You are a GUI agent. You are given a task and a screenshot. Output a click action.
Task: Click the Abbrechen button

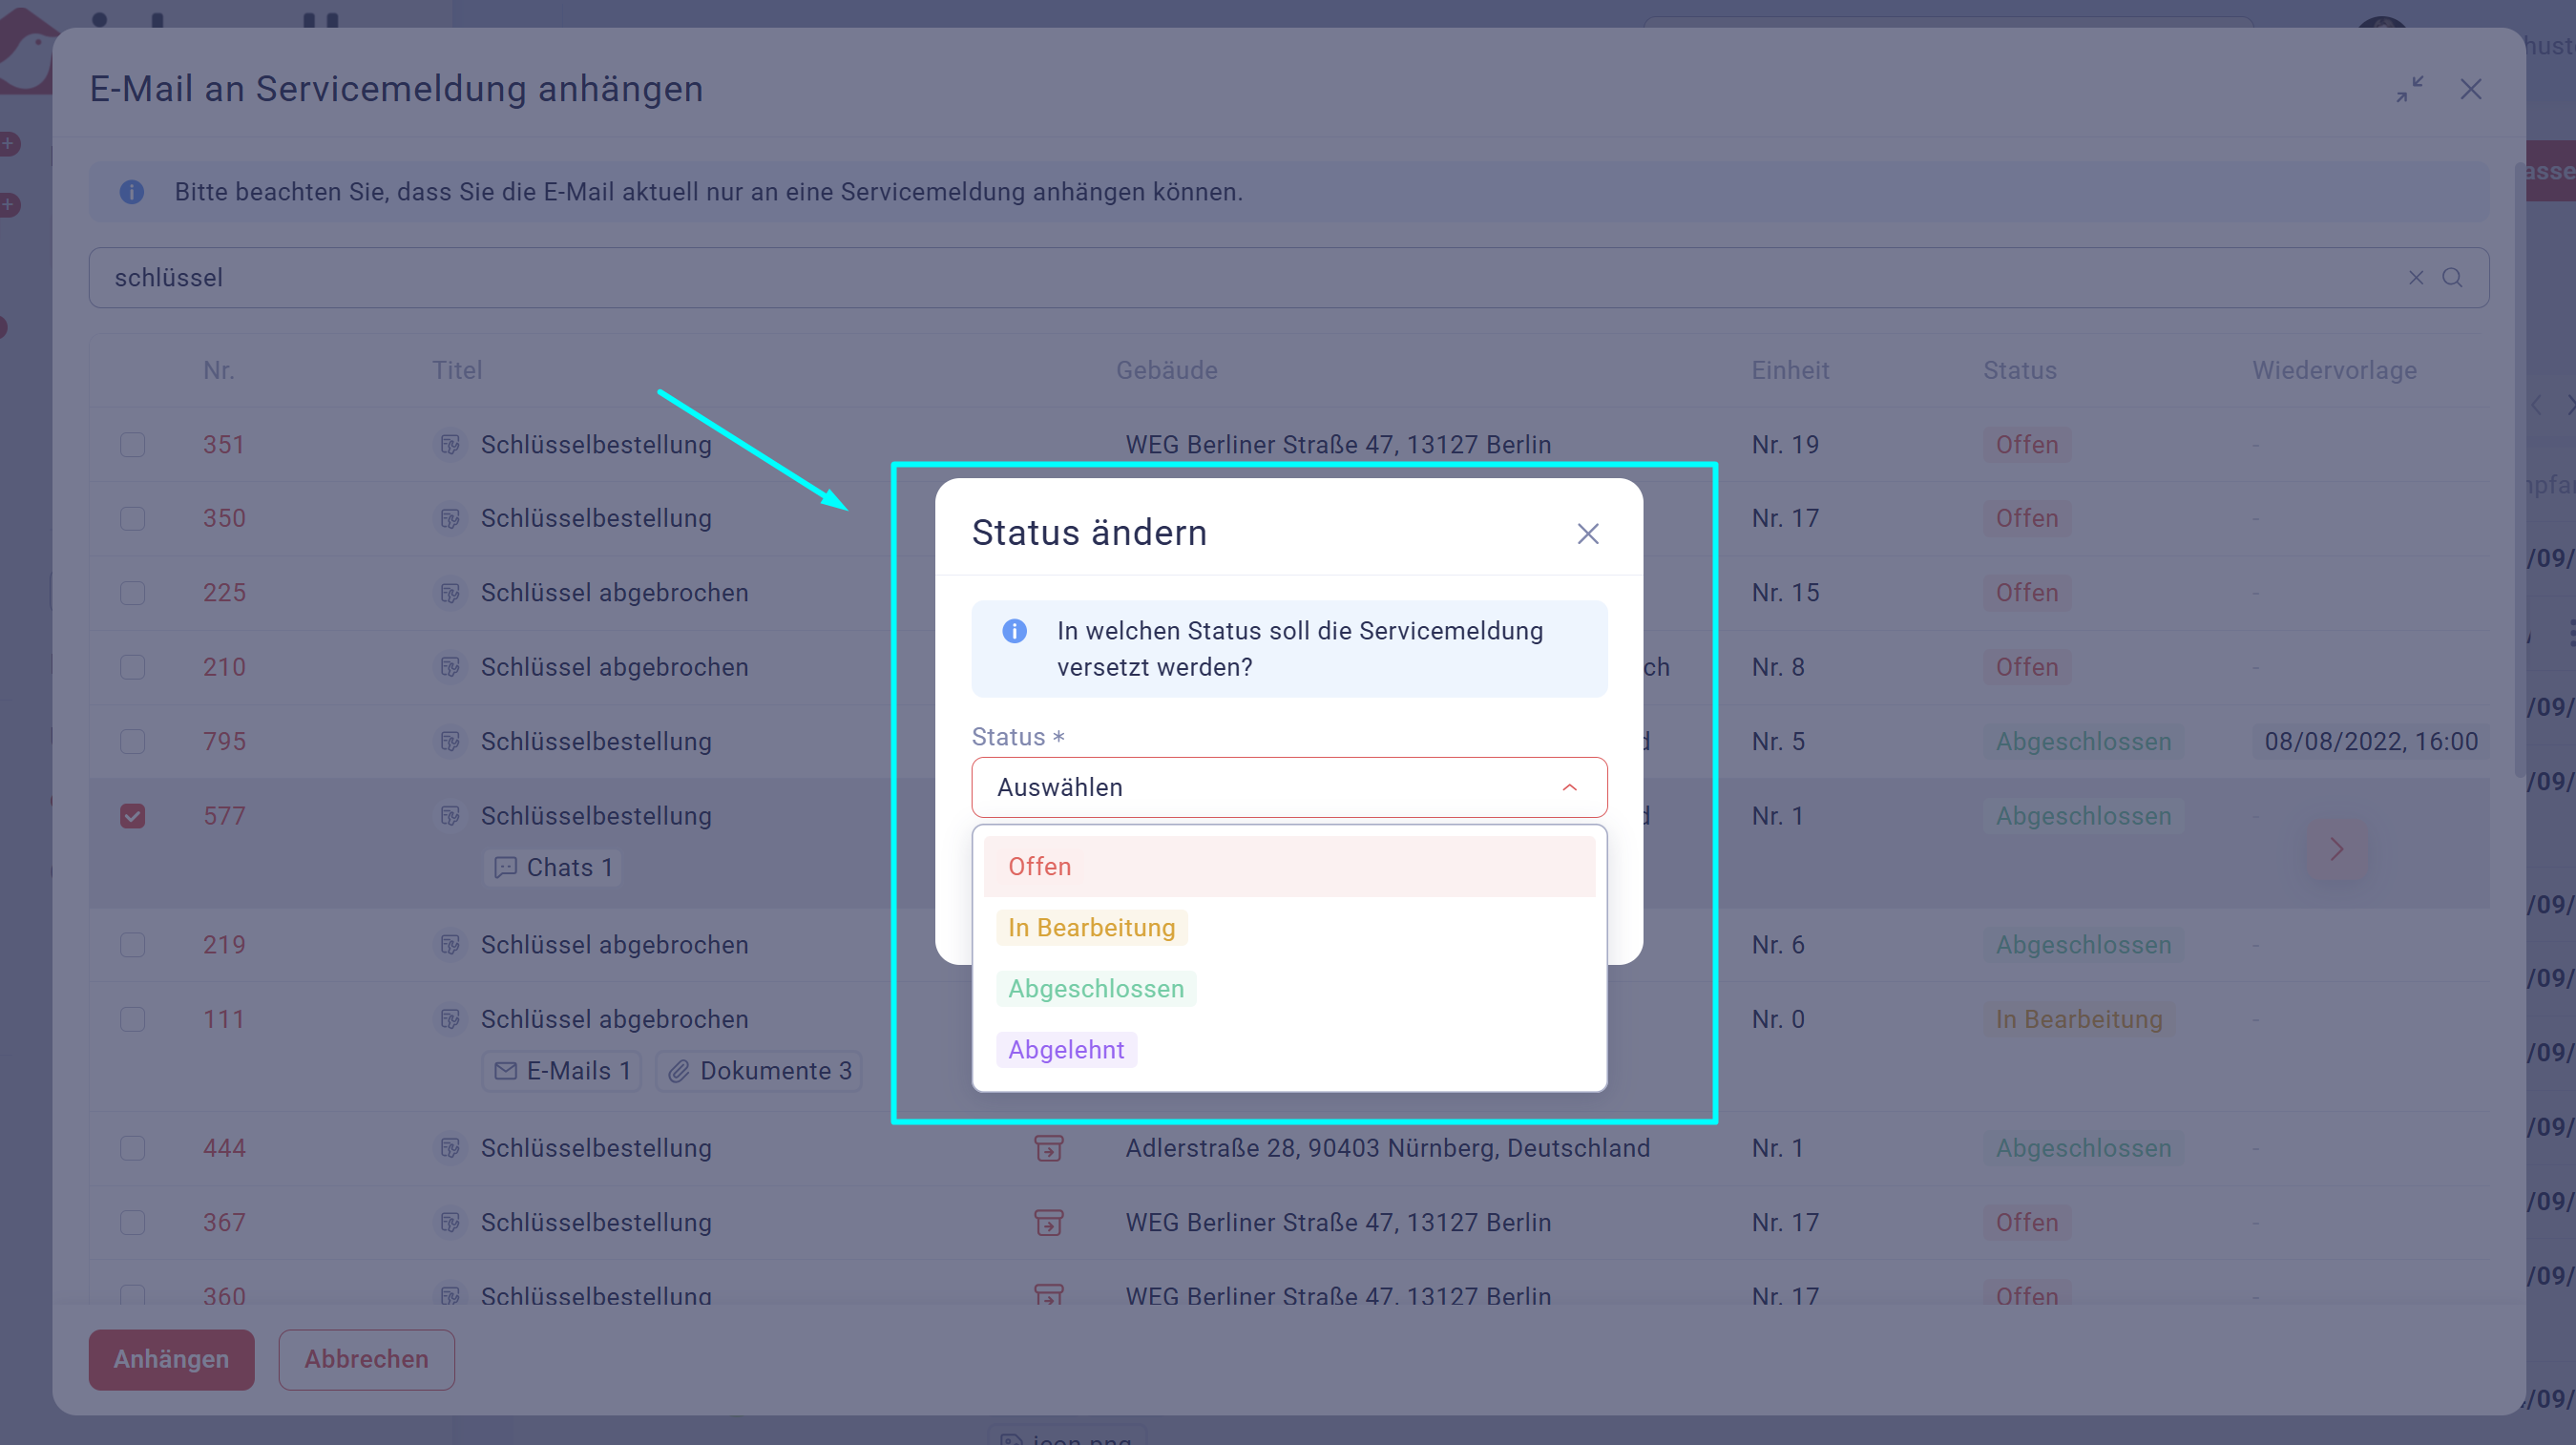[x=366, y=1359]
